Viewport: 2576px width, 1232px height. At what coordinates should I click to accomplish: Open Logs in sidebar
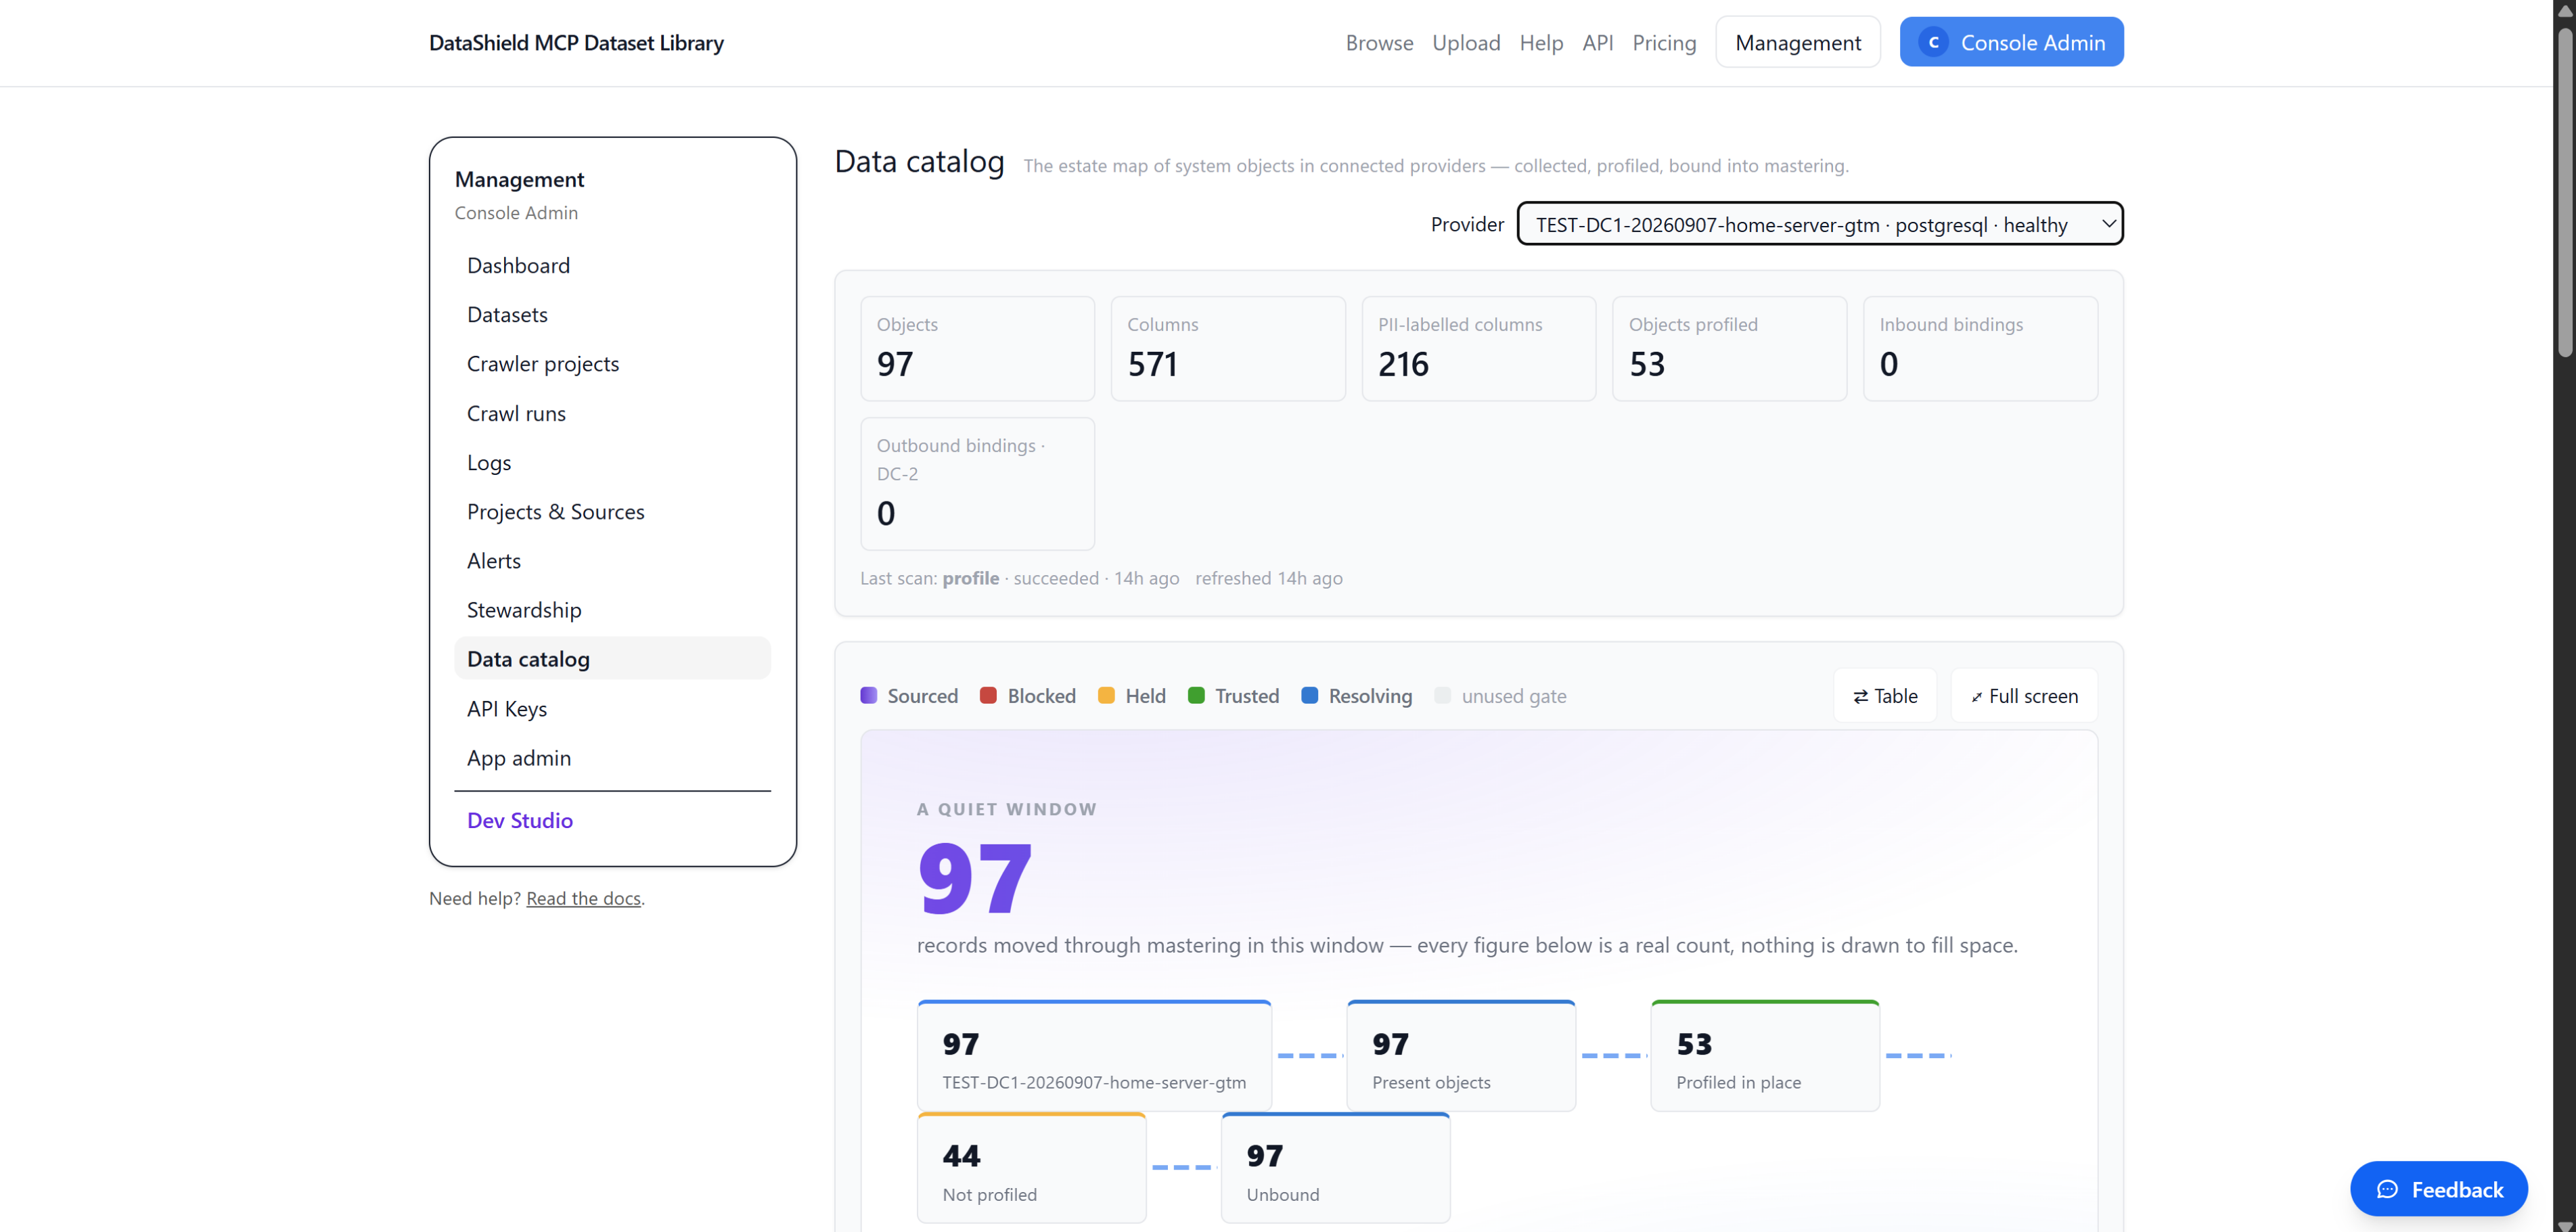[x=612, y=462]
